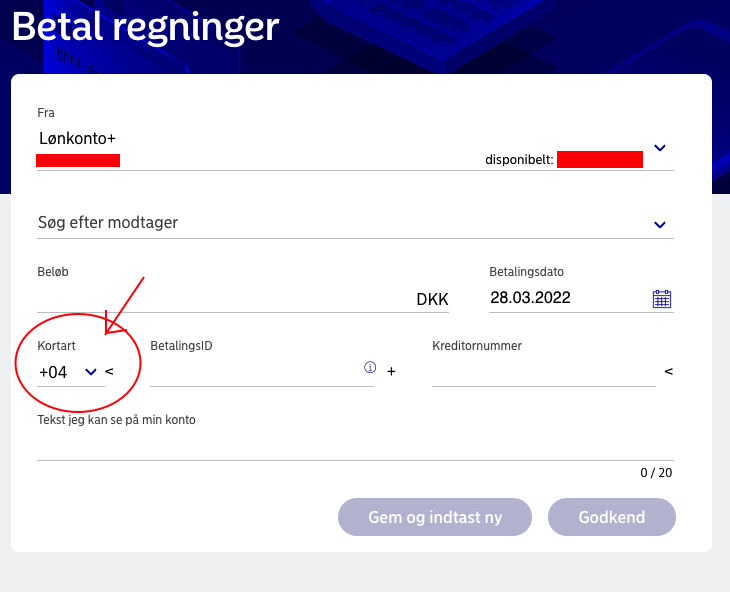The image size is (730, 592).
Task: Open the Søg efter modtager dropdown
Action: [660, 225]
